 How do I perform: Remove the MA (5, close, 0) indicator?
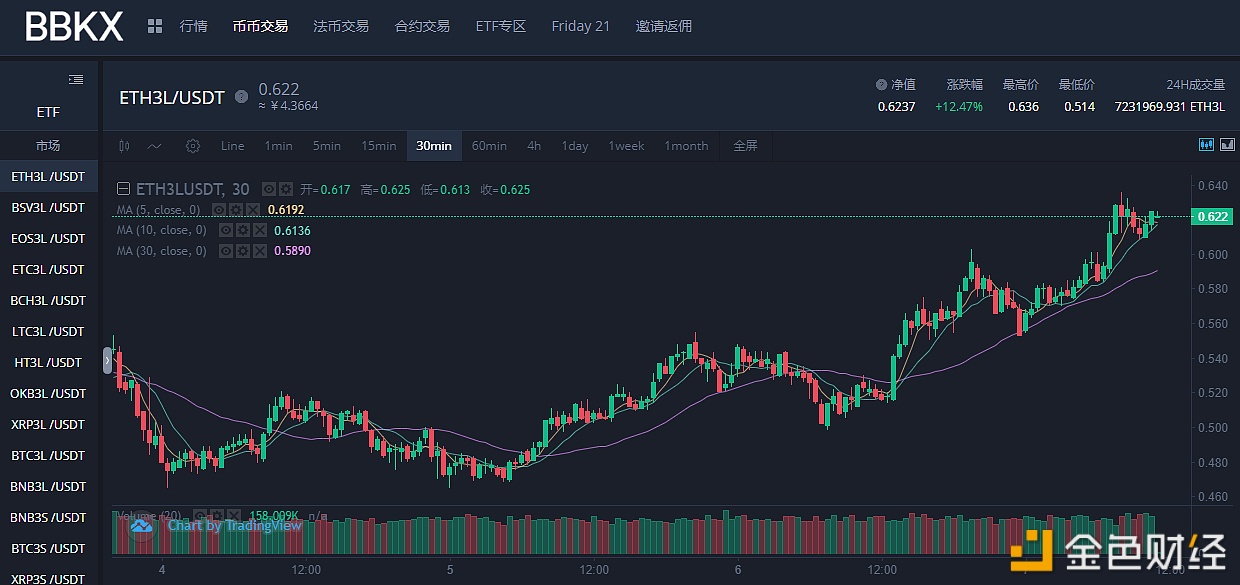(253, 210)
